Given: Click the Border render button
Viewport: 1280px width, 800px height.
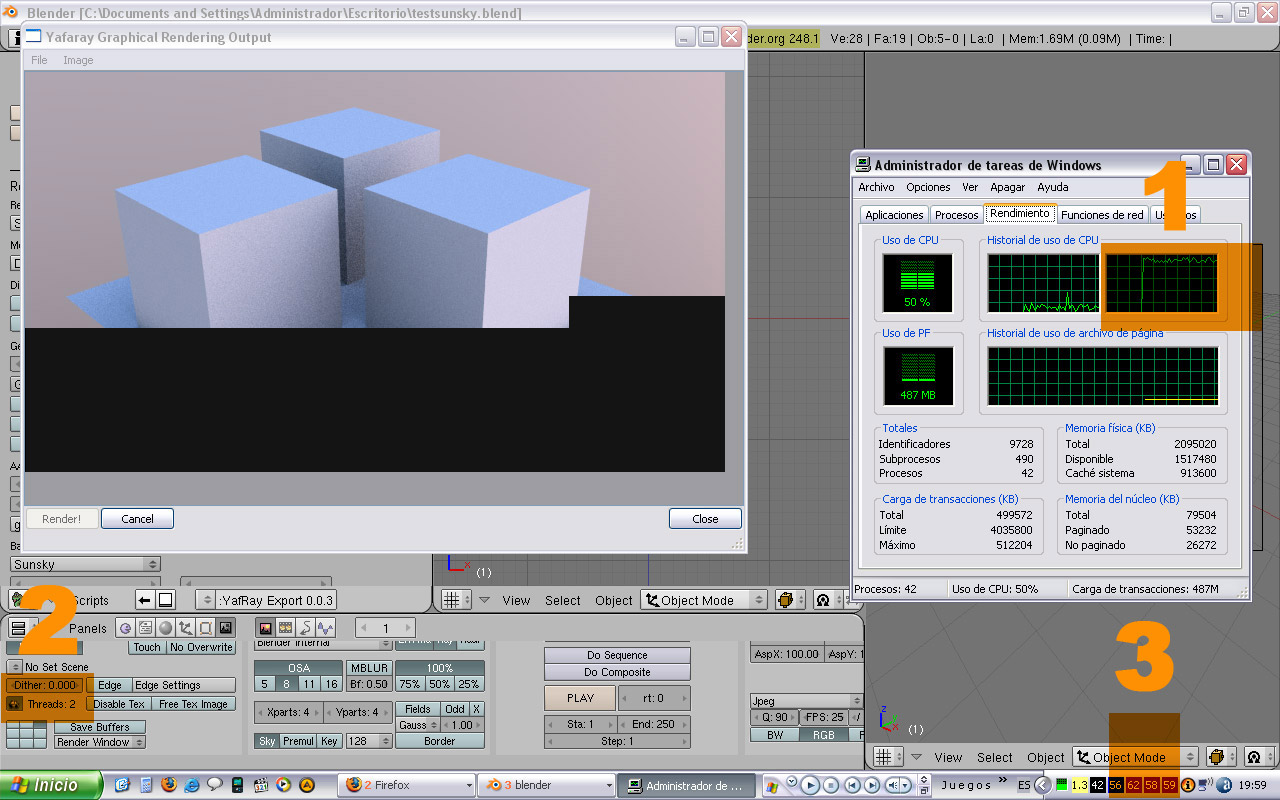Looking at the screenshot, I should point(440,741).
